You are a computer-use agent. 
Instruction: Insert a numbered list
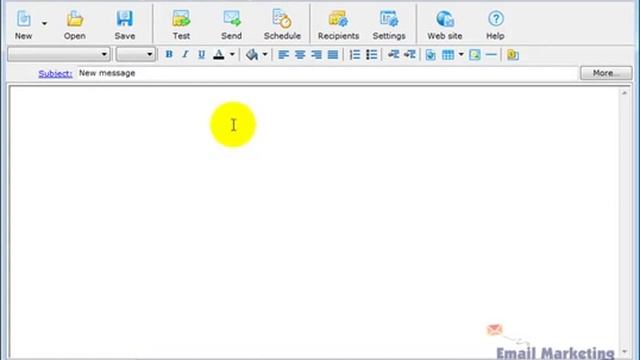pos(355,54)
